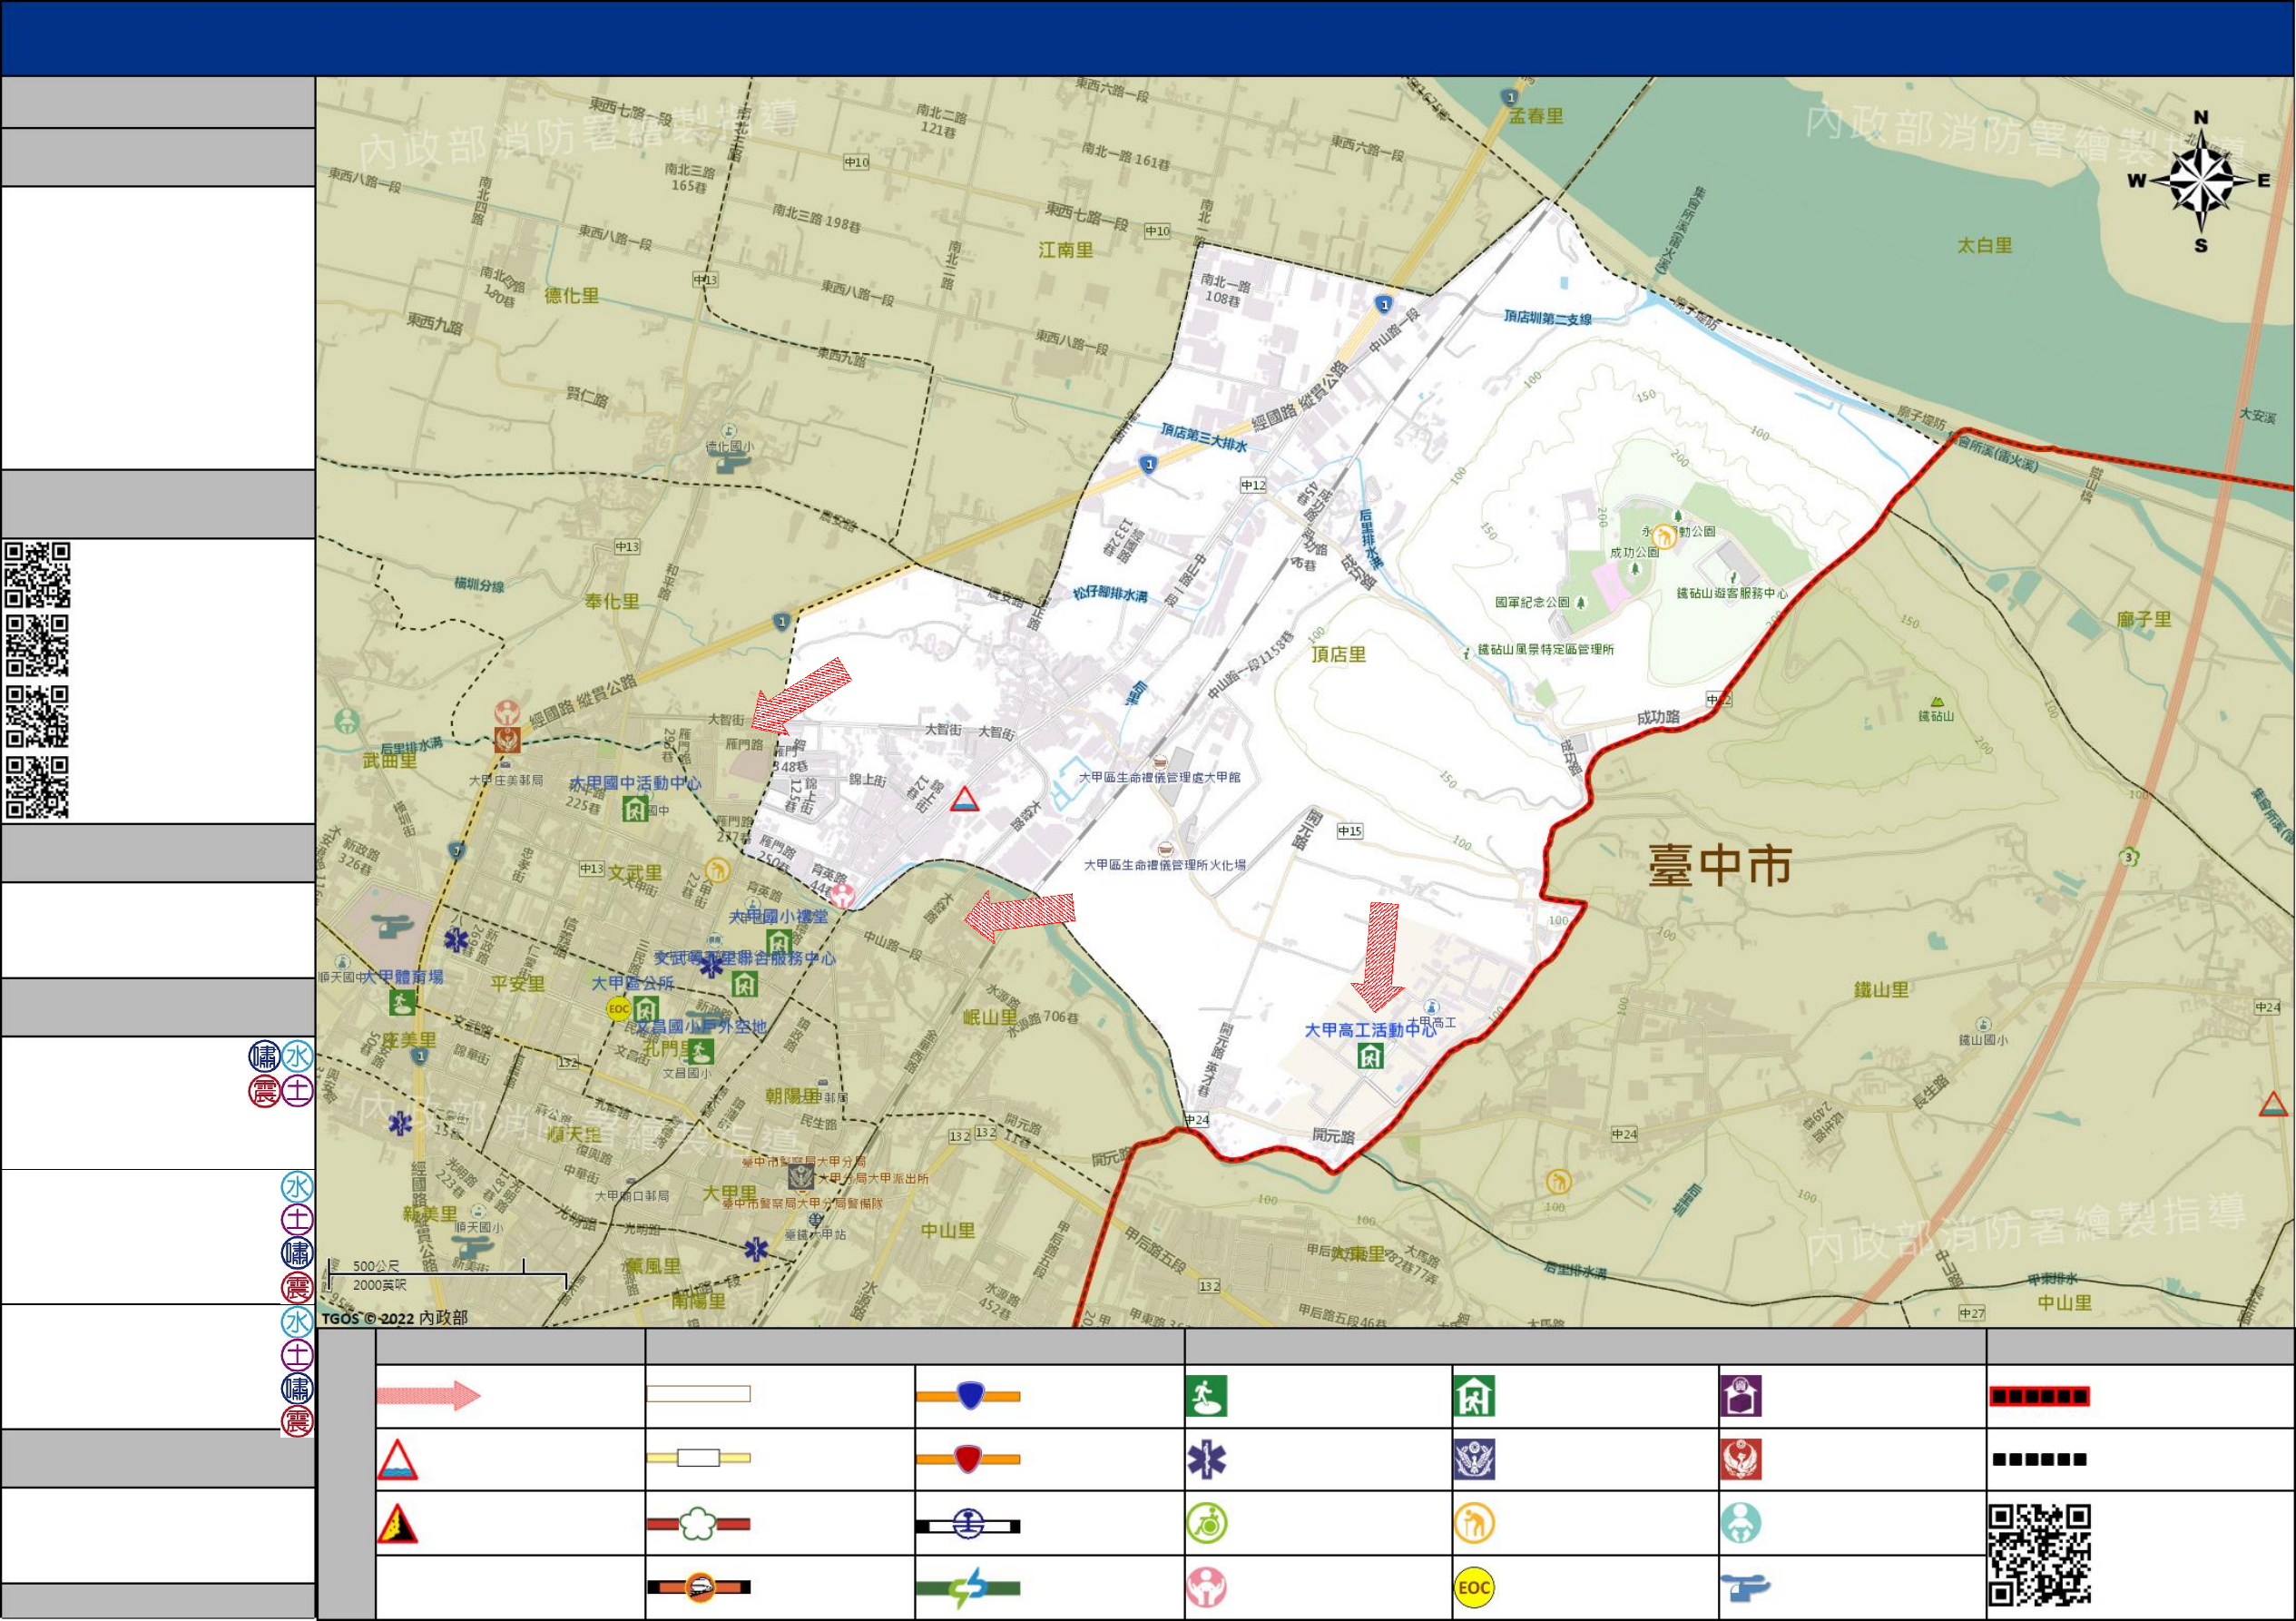Select the indoor shelter house icon in legend
This screenshot has width=2296, height=1621.
point(1474,1397)
